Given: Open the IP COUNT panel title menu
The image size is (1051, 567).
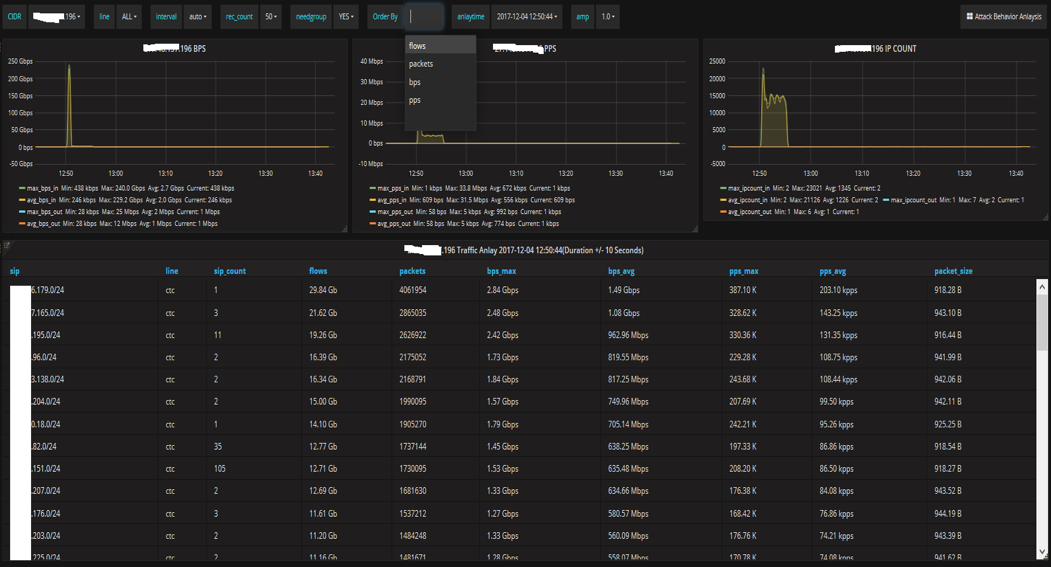Looking at the screenshot, I should (x=875, y=49).
